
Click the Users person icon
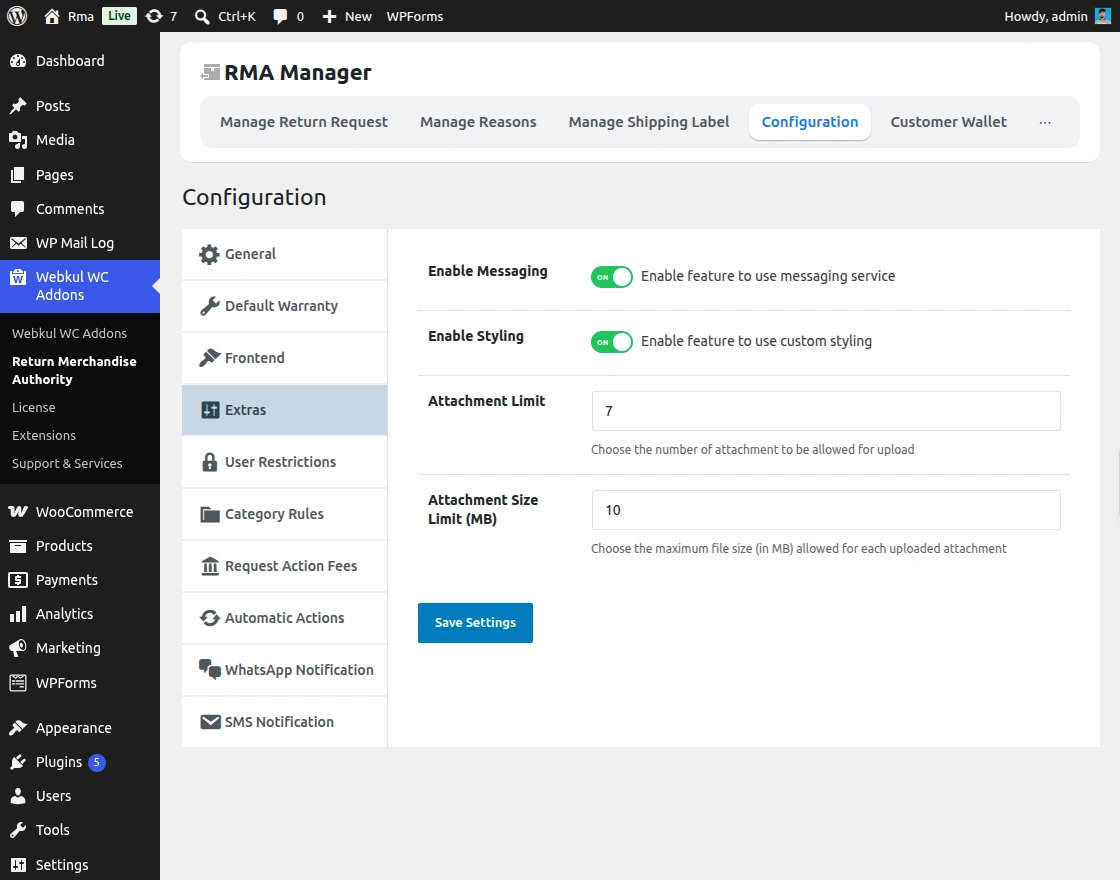tap(18, 796)
